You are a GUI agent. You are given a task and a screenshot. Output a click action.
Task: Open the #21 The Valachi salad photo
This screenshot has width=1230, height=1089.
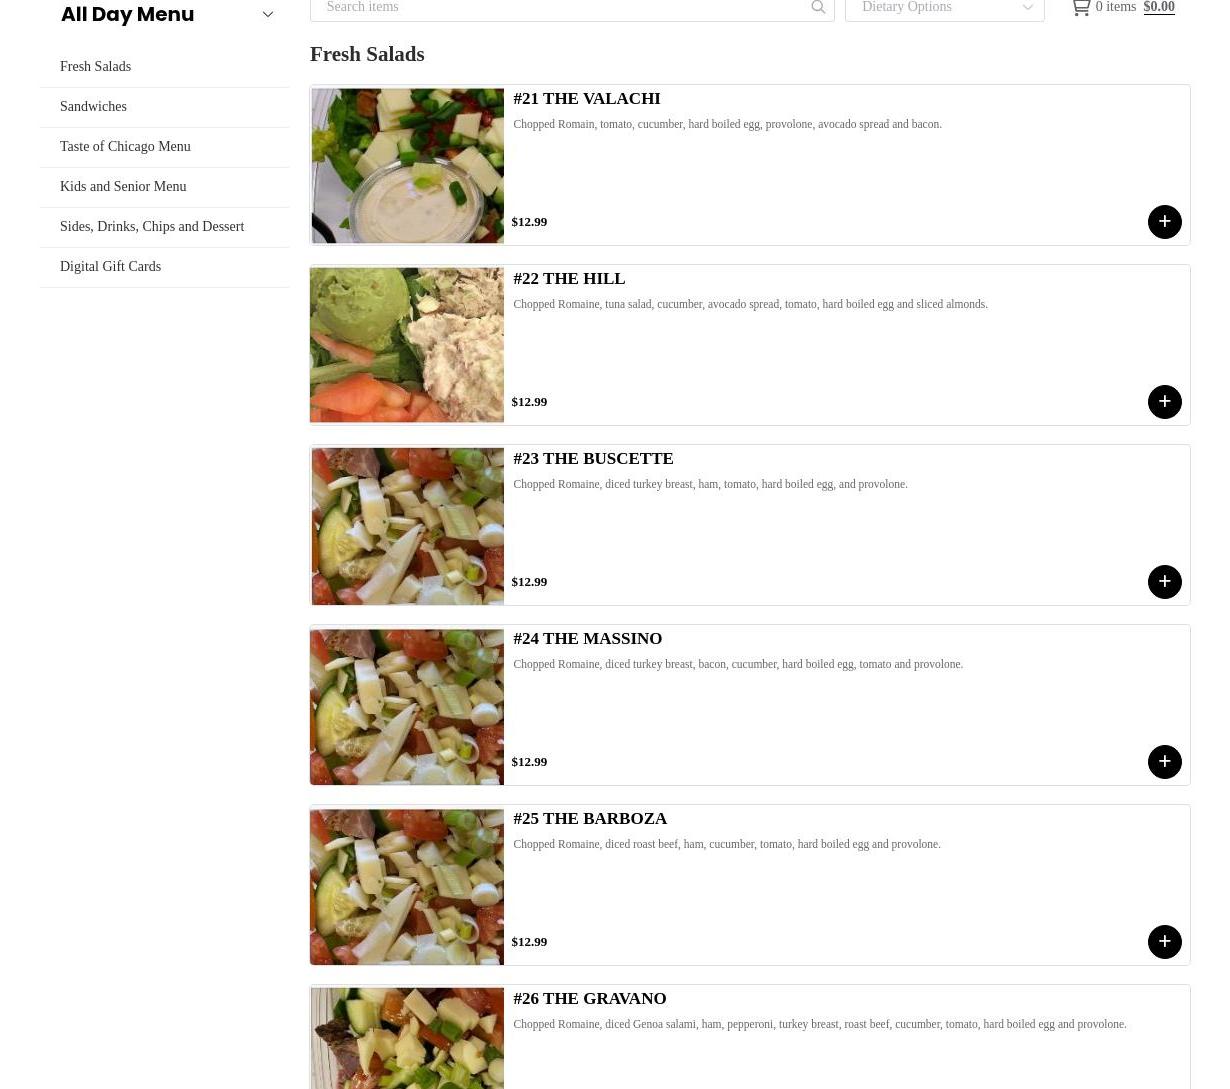tap(407, 165)
